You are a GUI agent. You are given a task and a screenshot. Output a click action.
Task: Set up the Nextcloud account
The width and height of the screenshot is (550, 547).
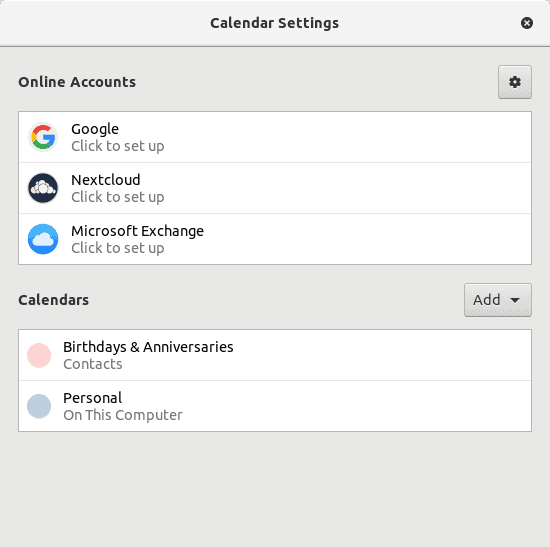click(275, 188)
